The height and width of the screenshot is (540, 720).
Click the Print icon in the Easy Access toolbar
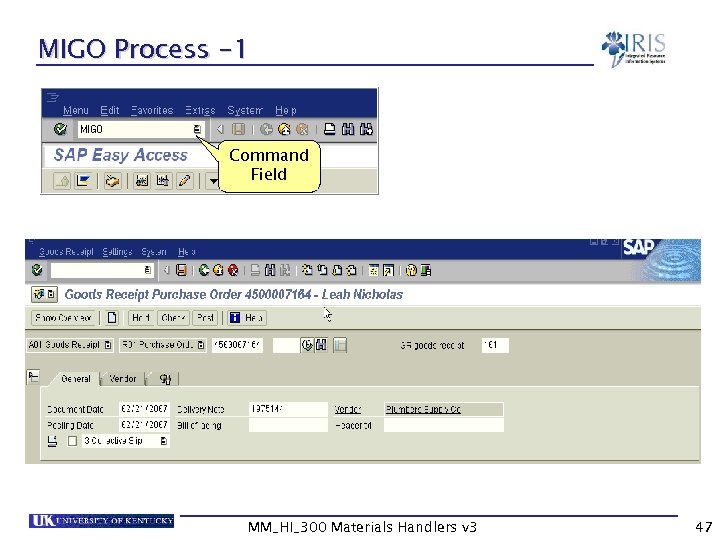(329, 129)
